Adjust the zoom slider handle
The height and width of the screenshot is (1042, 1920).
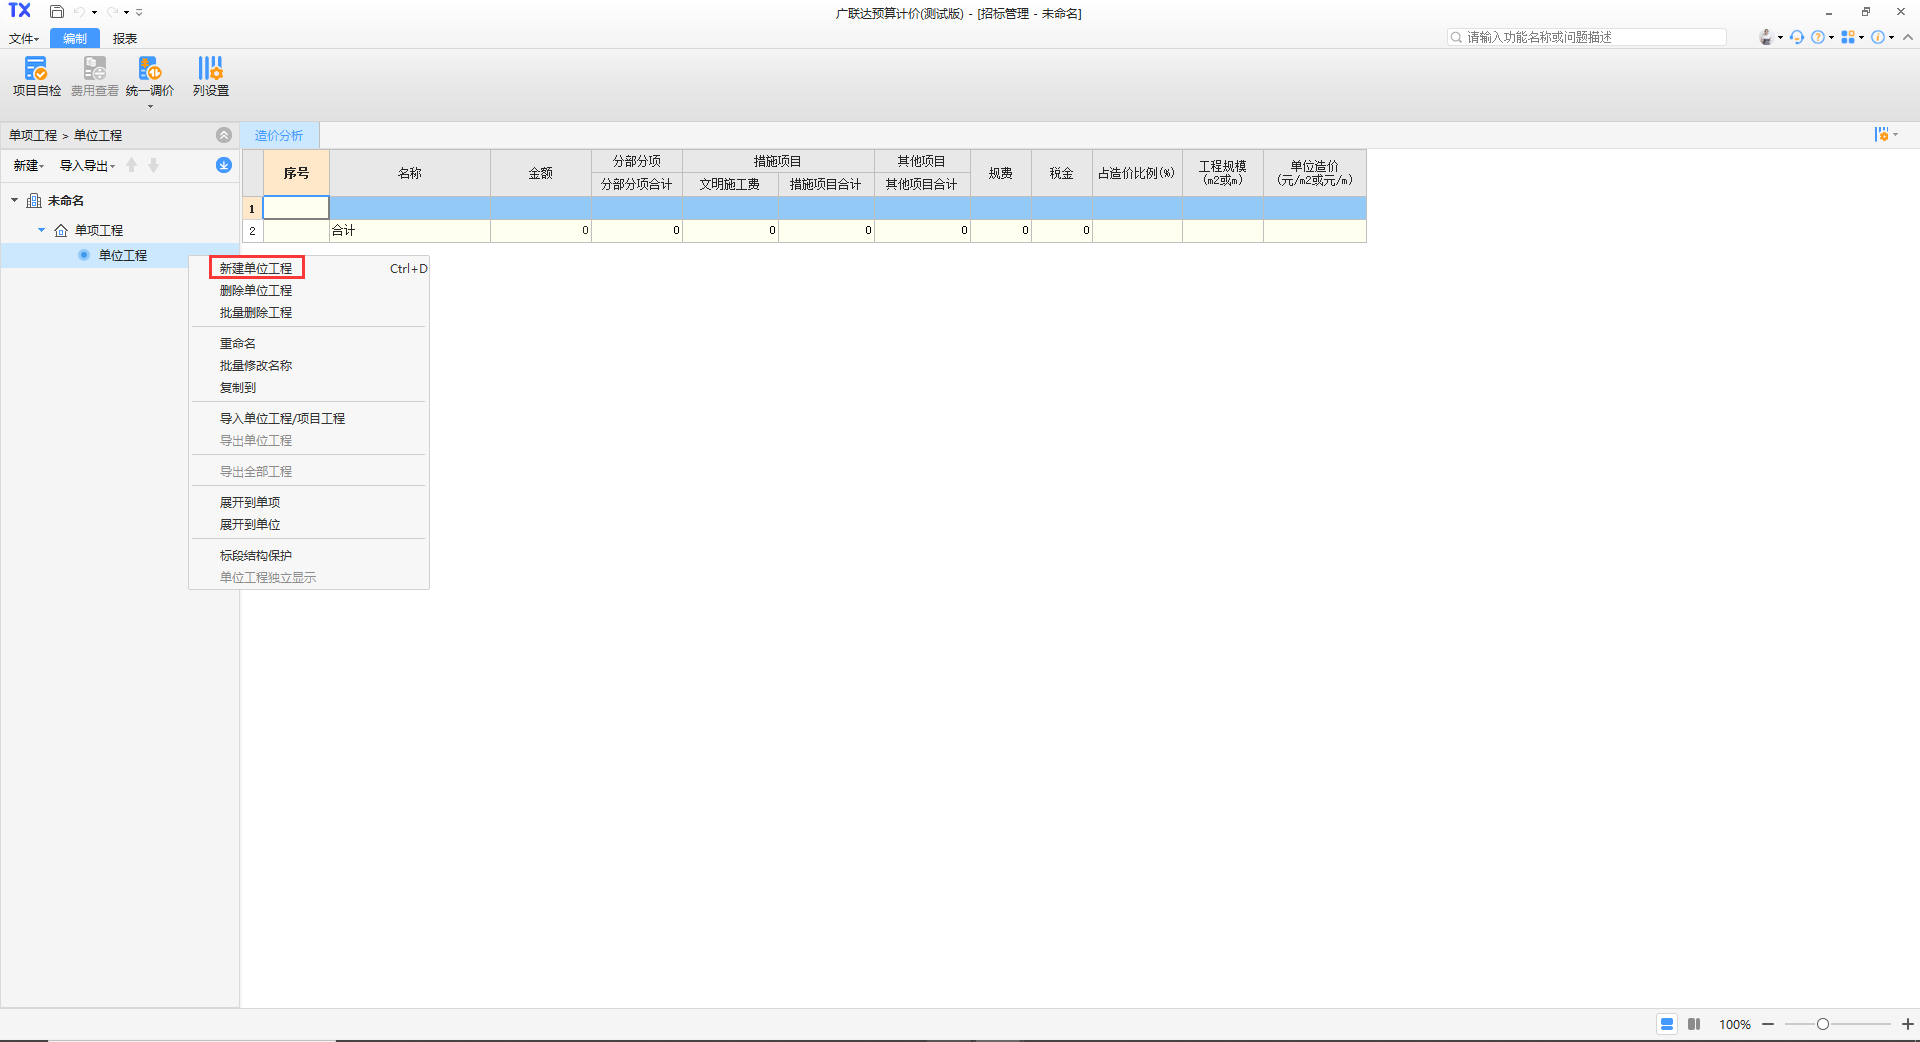(1823, 1024)
